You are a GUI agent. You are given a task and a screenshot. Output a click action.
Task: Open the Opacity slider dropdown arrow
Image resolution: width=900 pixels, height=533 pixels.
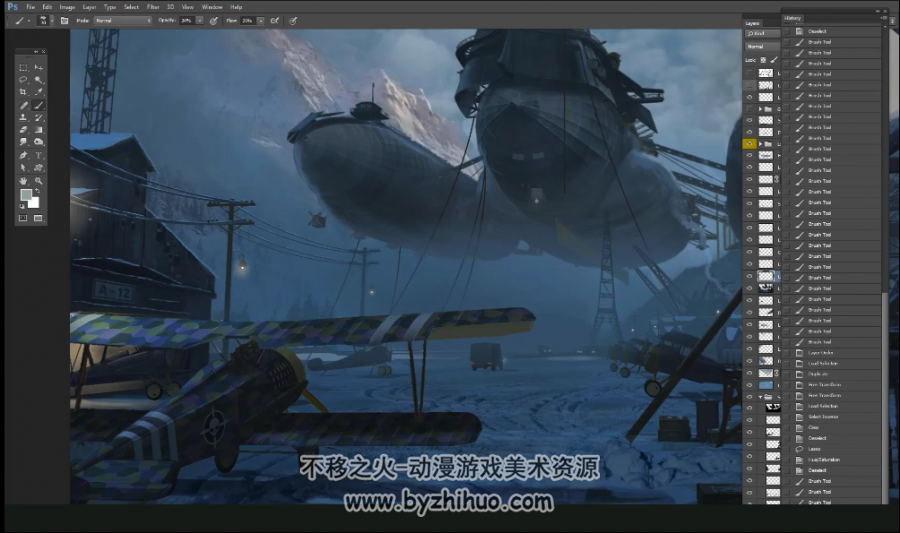(199, 21)
